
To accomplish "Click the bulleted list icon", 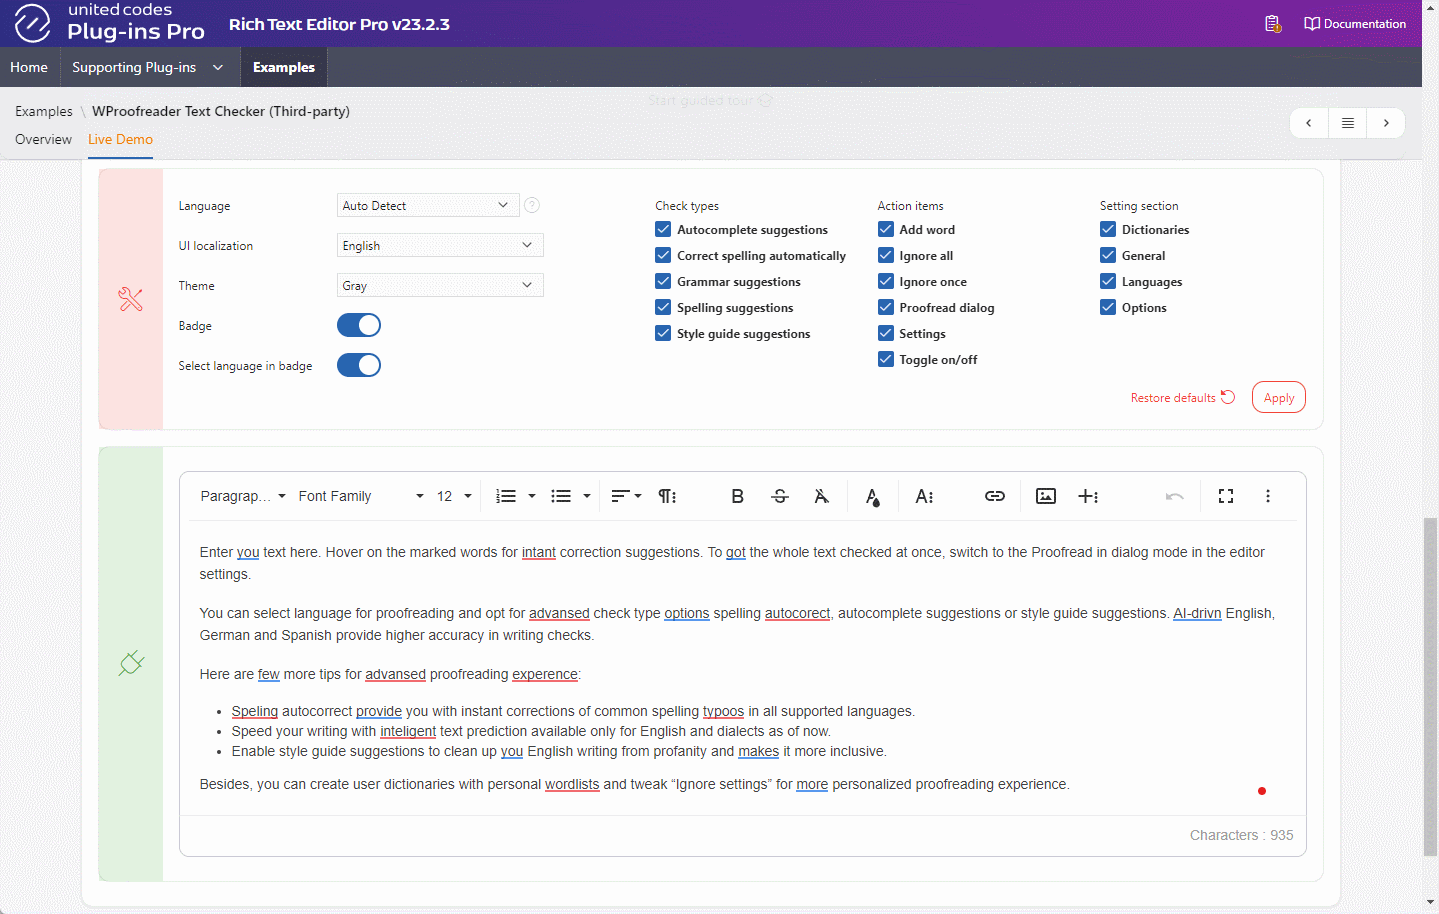I will (561, 496).
